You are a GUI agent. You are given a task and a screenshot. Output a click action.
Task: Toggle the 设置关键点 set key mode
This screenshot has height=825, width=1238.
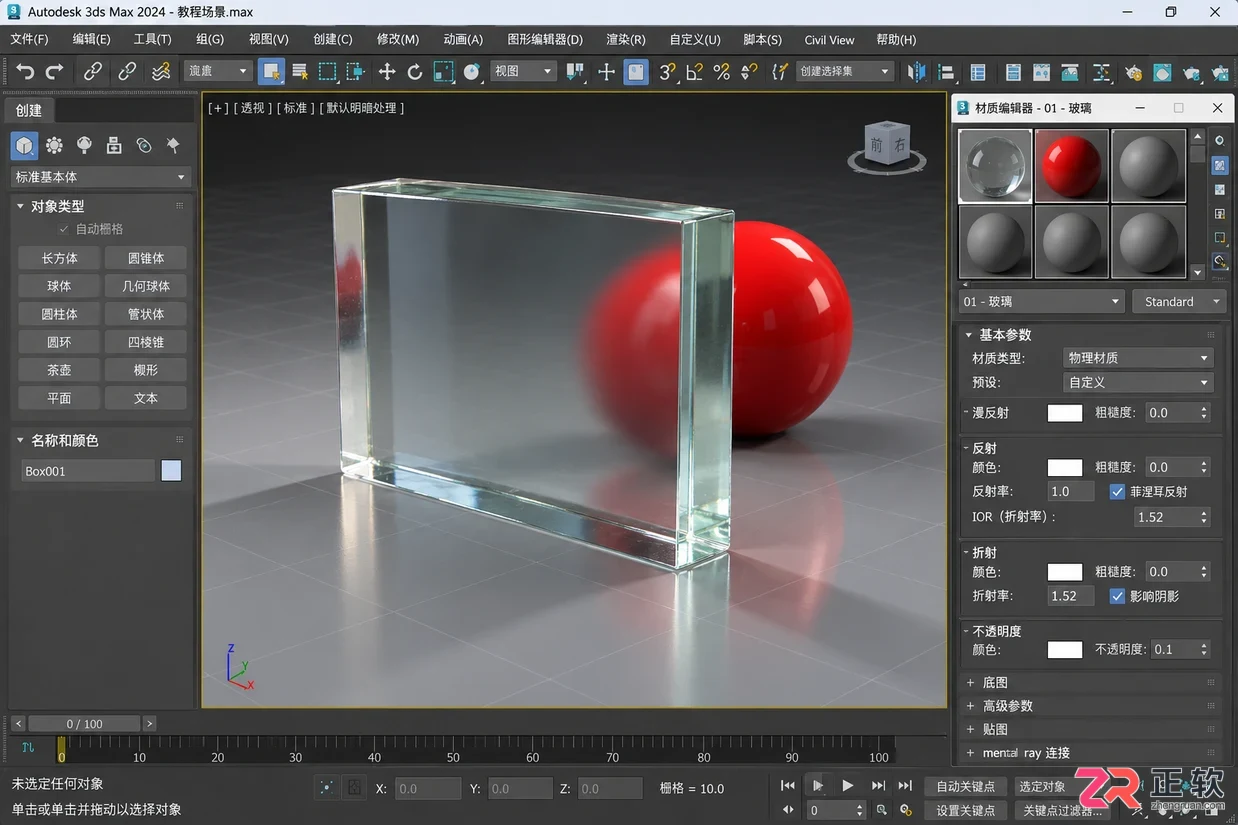[965, 810]
